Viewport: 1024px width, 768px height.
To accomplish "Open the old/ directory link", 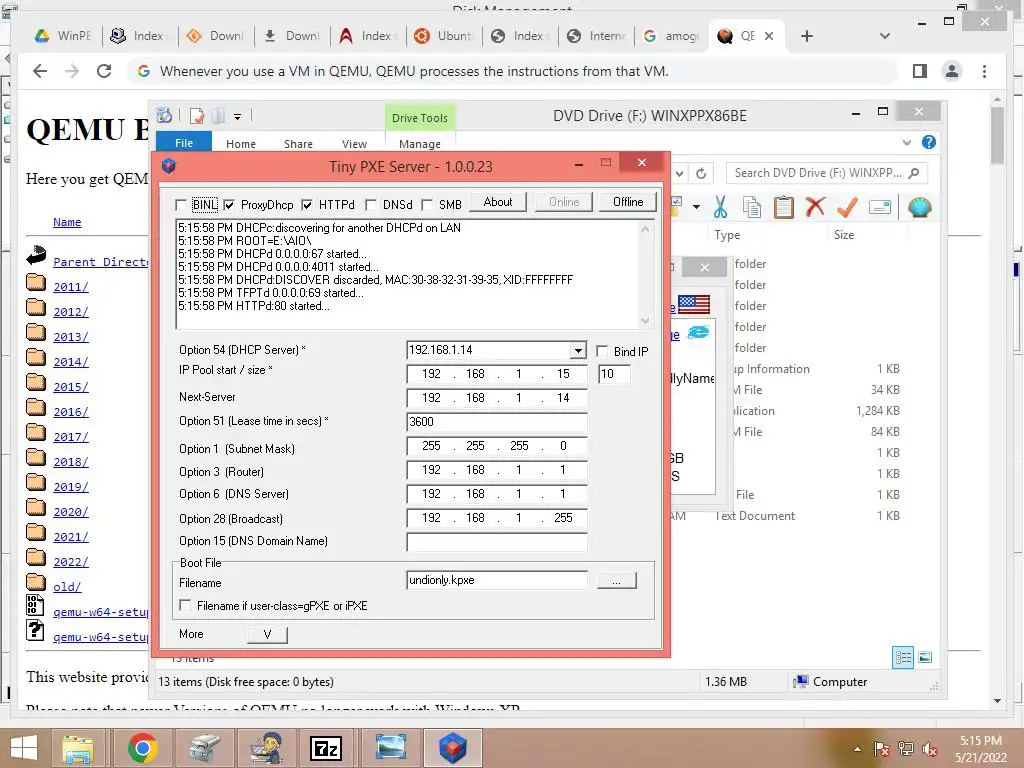I will [x=67, y=586].
